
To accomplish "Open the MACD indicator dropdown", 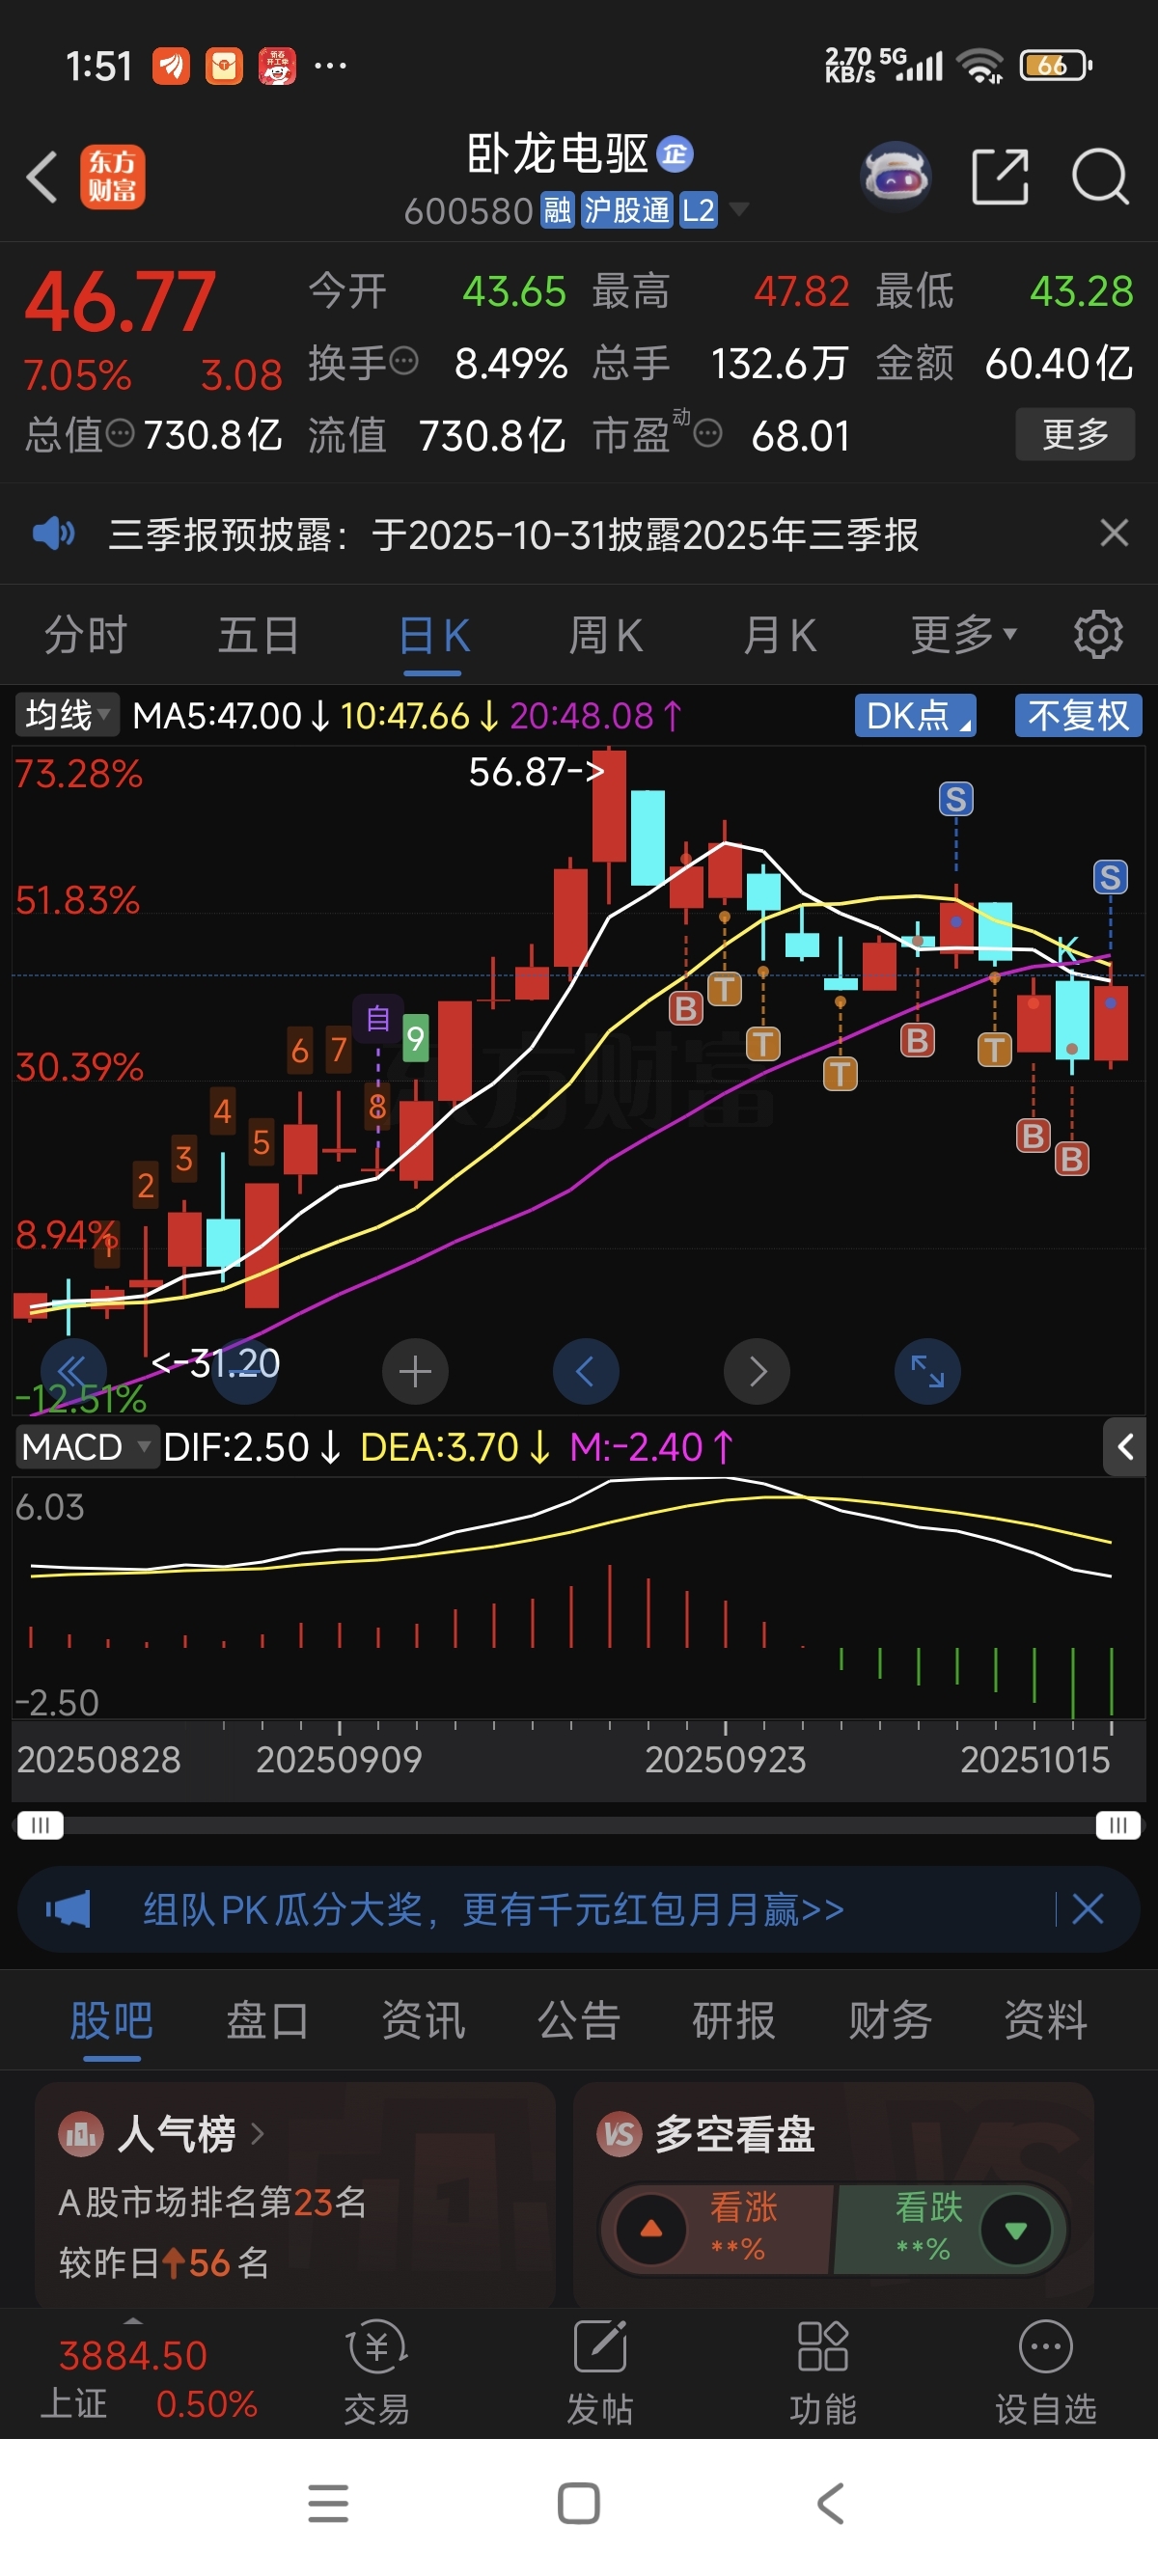I will [86, 1447].
